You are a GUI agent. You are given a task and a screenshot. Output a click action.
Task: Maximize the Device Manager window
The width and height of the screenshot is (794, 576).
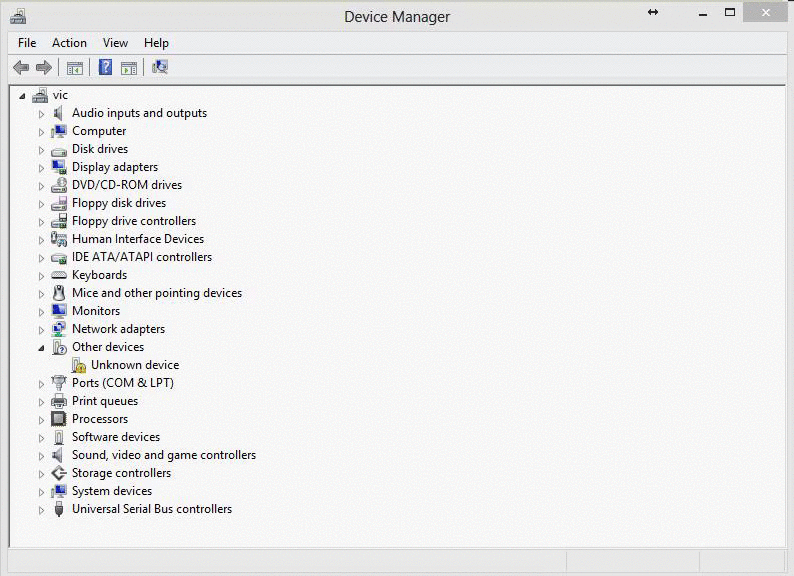(730, 12)
